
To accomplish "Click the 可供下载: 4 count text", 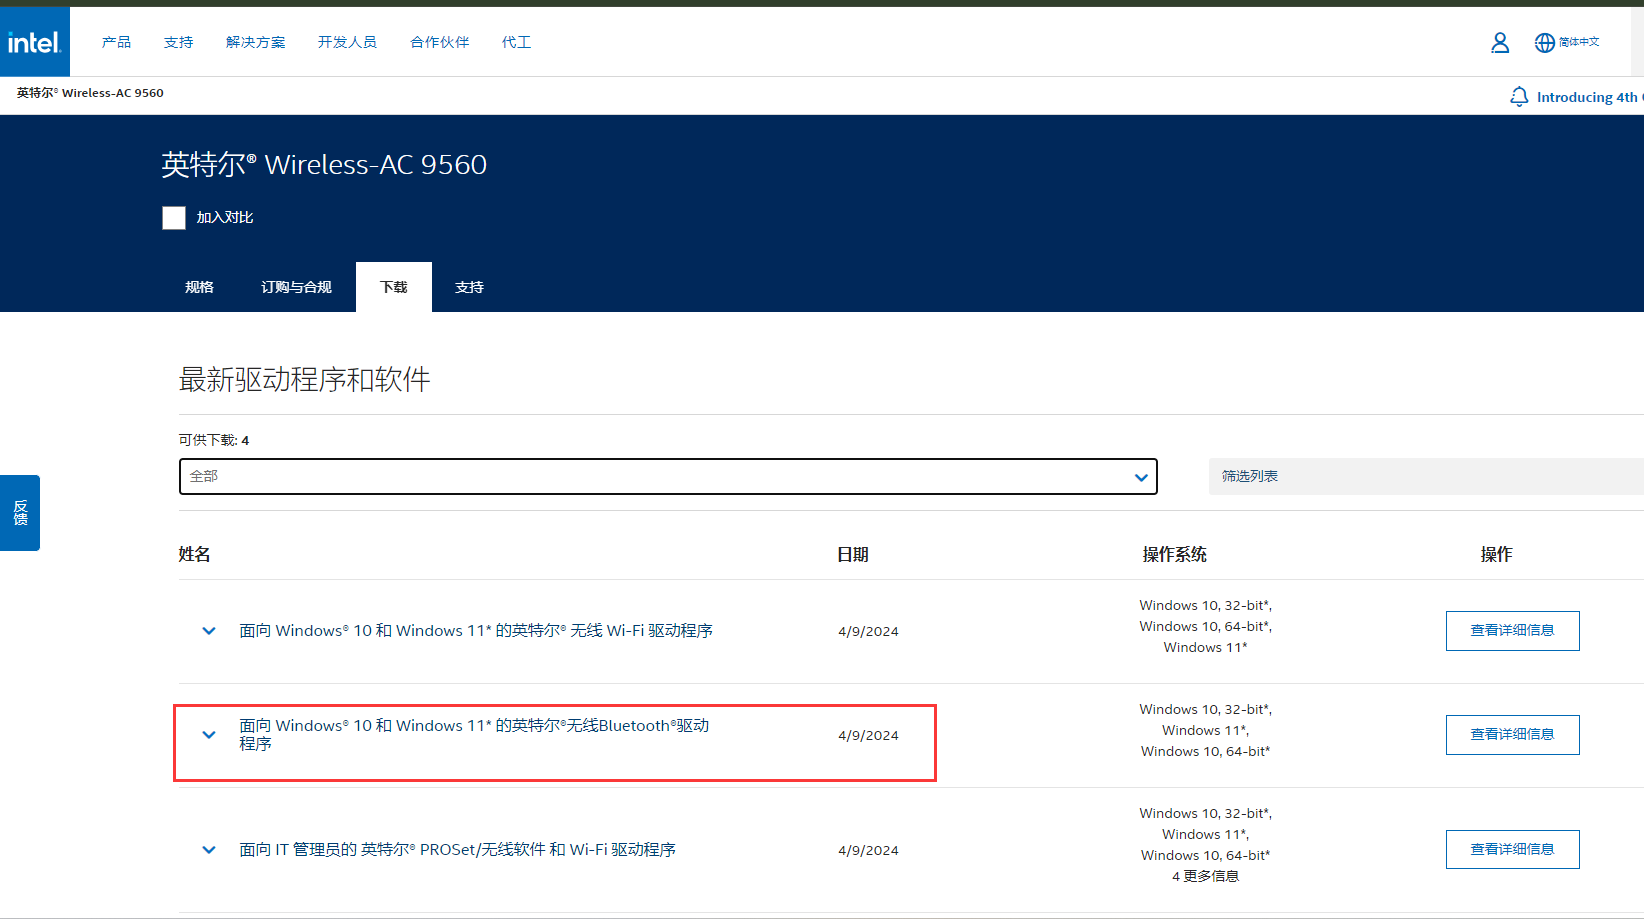I will (x=214, y=440).
